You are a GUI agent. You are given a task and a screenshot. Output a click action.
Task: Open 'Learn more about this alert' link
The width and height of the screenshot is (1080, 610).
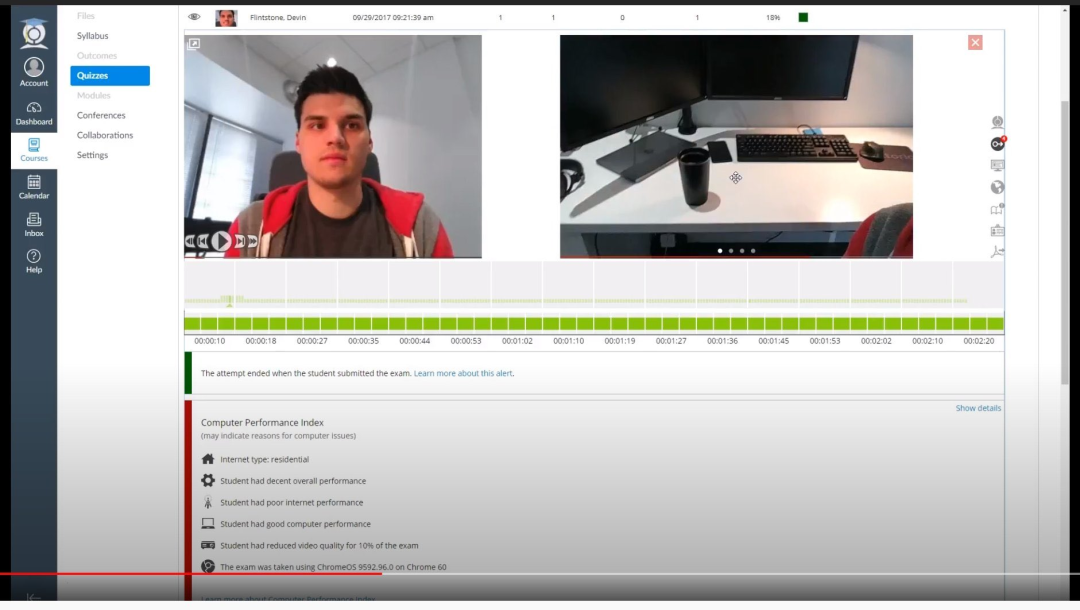tap(463, 373)
